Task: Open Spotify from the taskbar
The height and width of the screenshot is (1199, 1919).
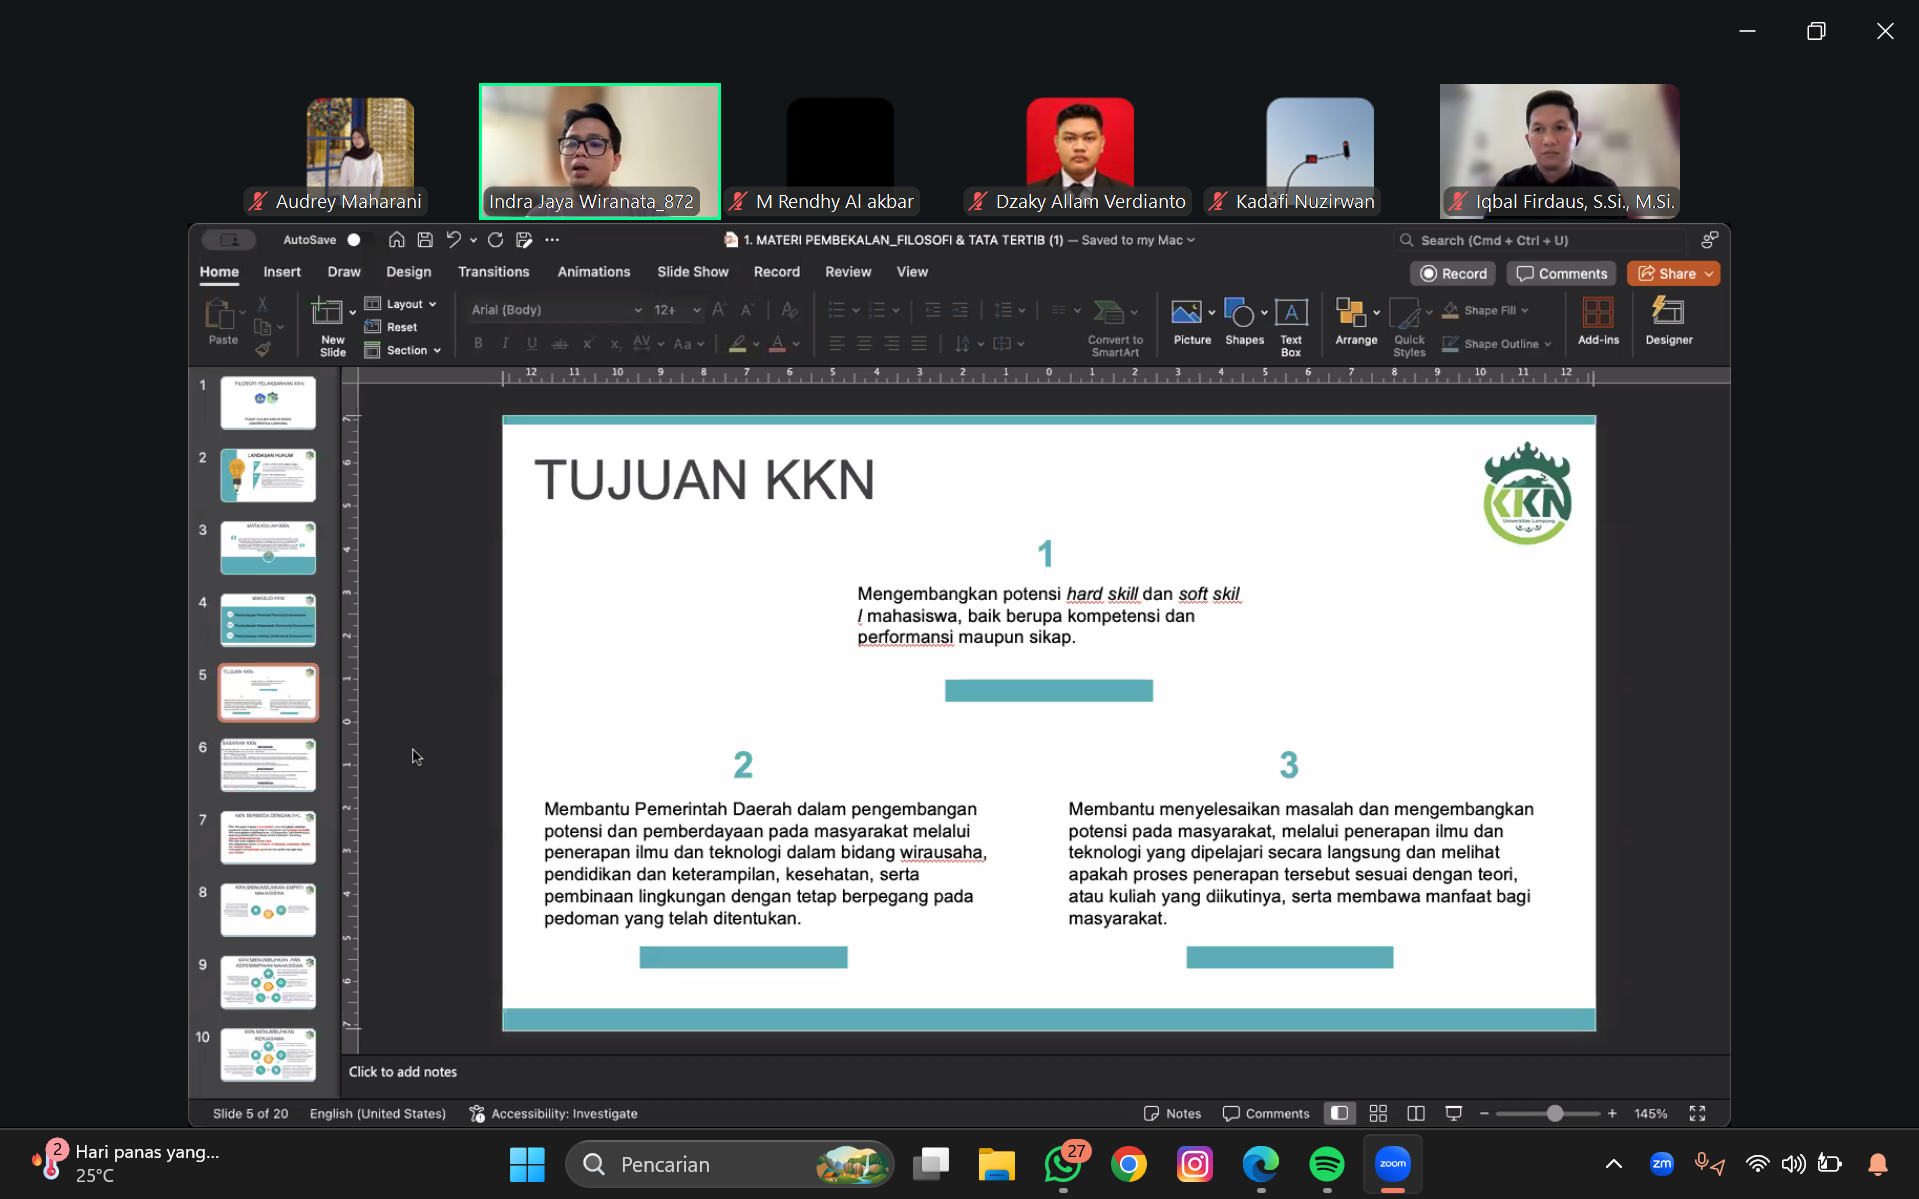Action: [x=1326, y=1164]
